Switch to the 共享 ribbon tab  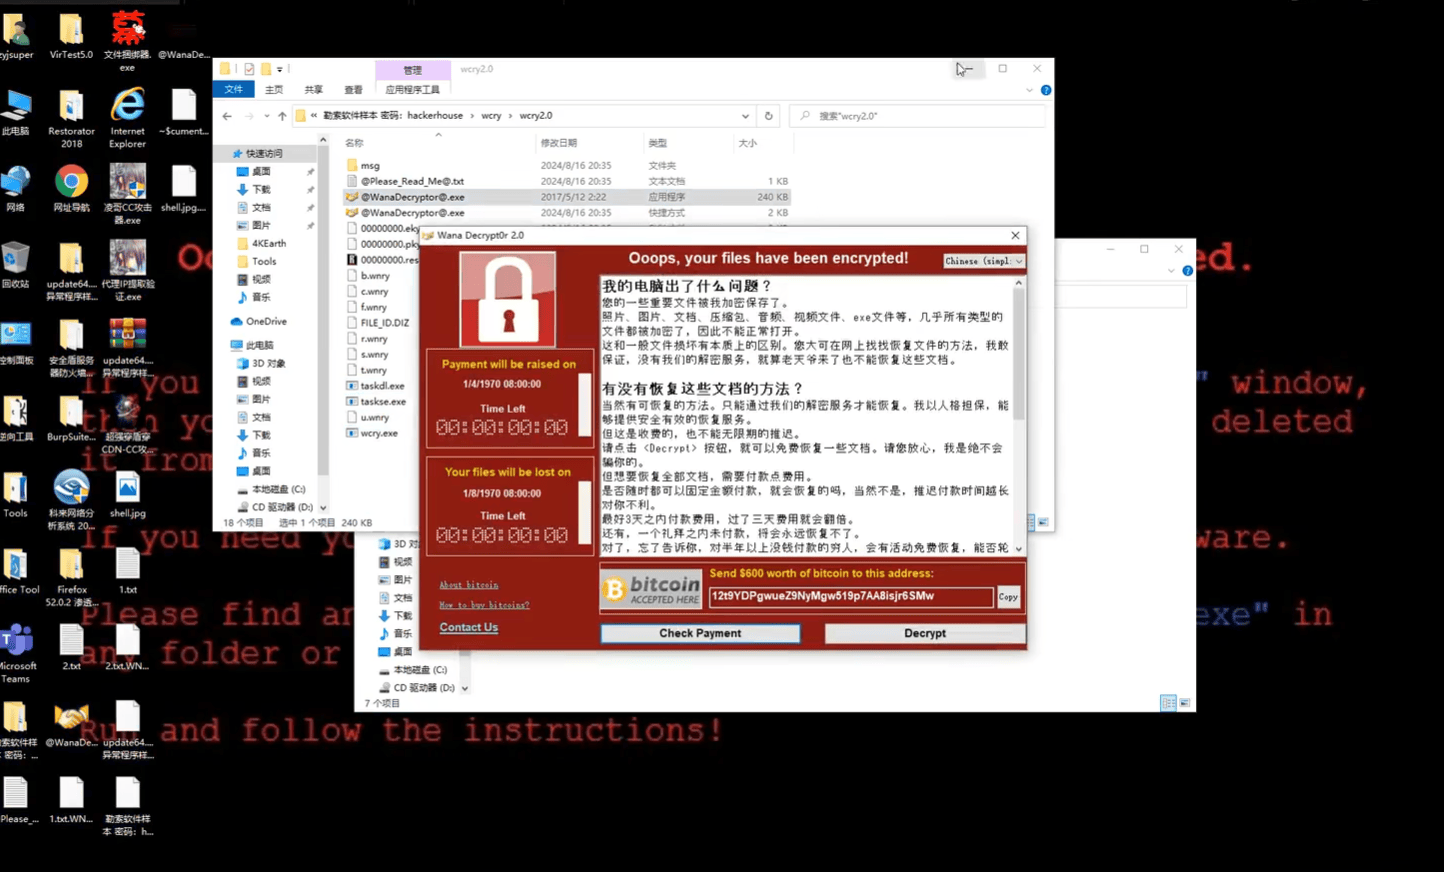point(313,90)
